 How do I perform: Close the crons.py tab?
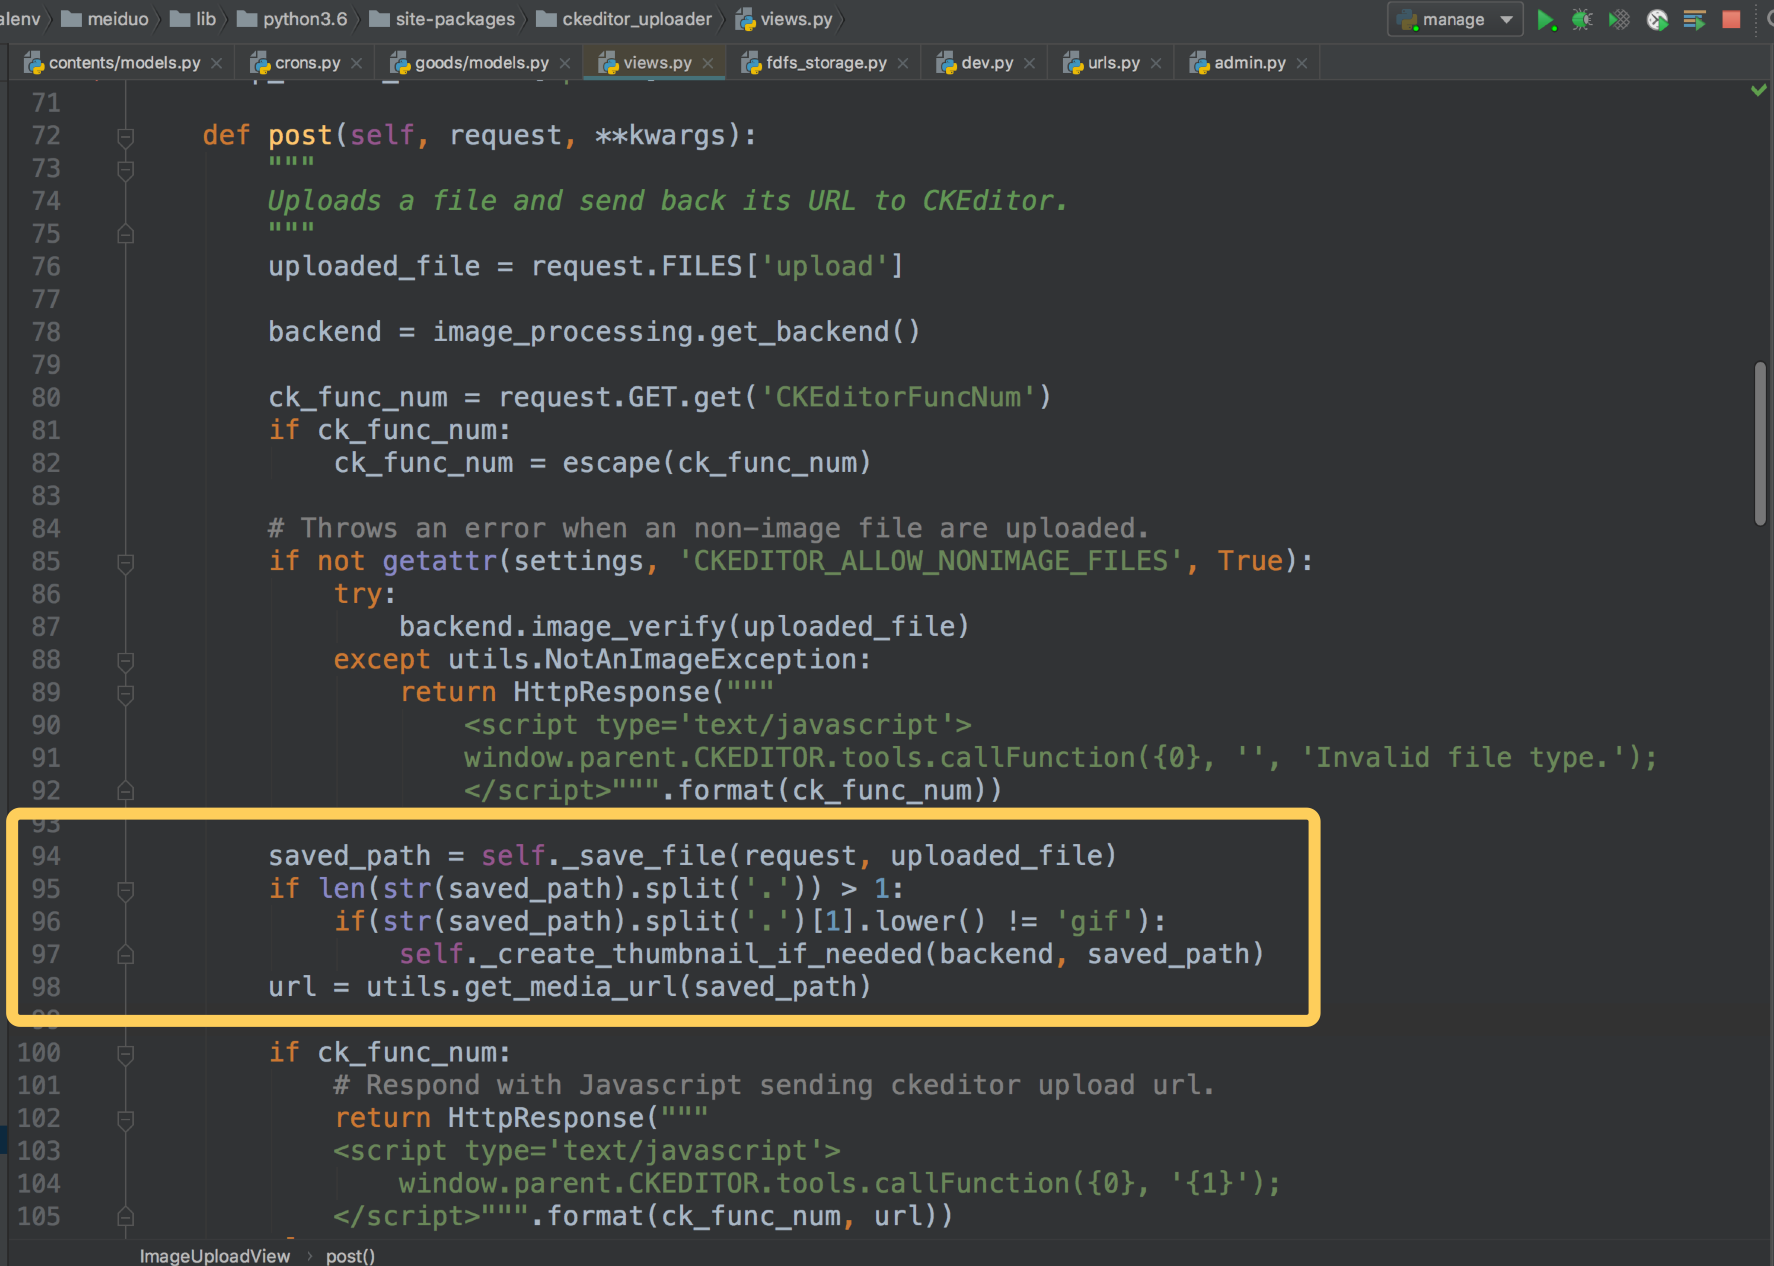357,63
